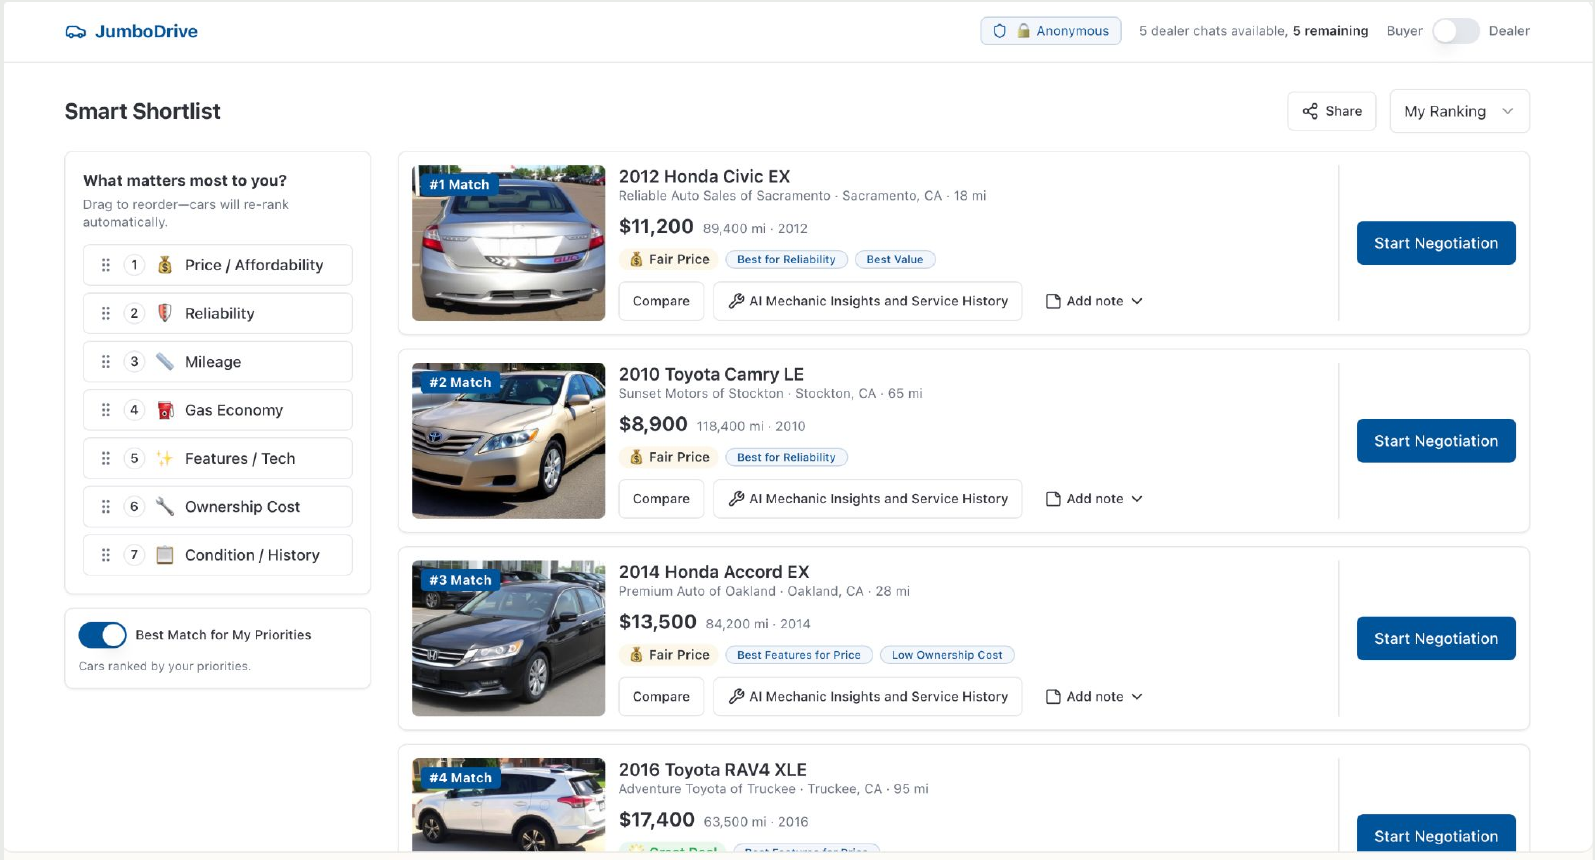Start Negotiation for 2016 Toyota RAV4 XLE
The height and width of the screenshot is (860, 1595).
point(1436,835)
